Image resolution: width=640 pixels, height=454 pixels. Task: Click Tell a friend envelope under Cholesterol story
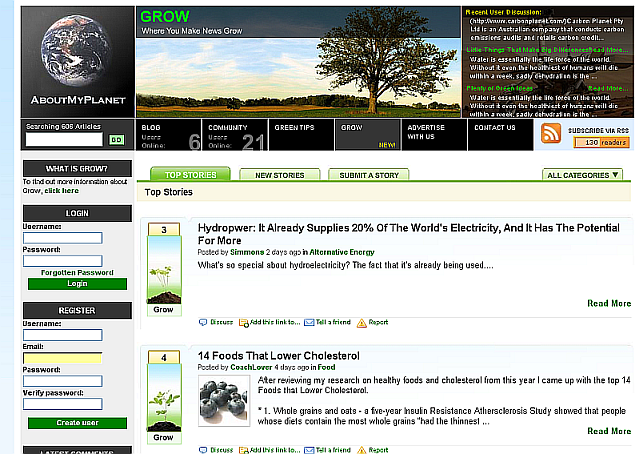click(x=309, y=450)
